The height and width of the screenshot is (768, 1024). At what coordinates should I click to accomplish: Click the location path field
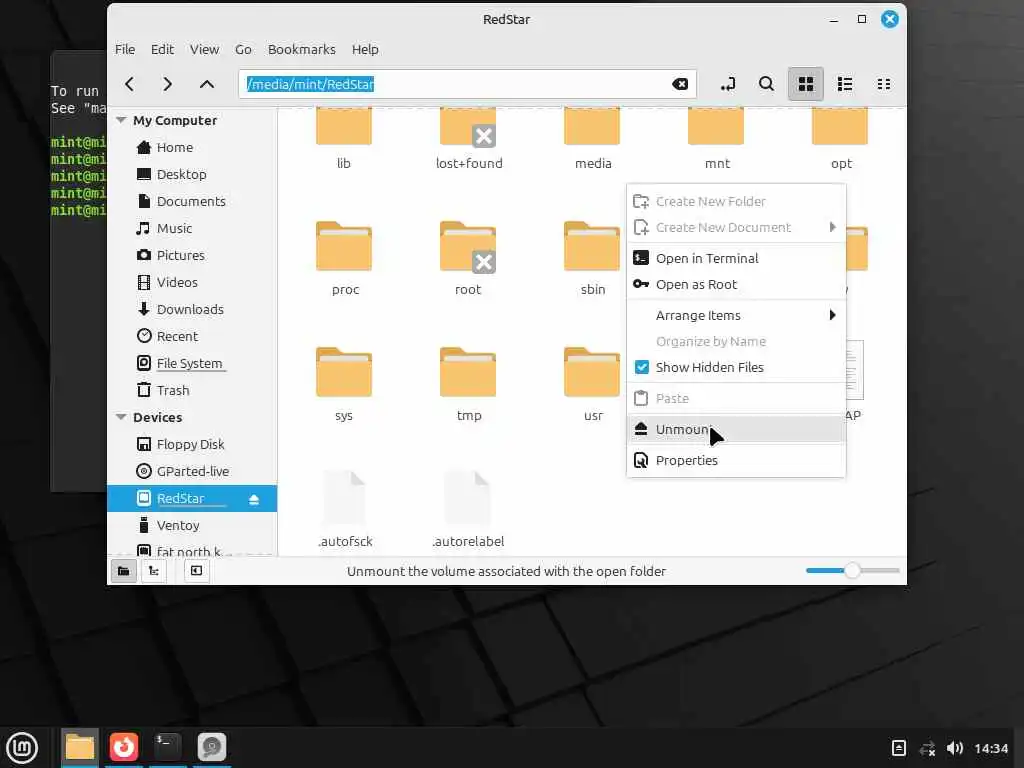[x=467, y=84]
